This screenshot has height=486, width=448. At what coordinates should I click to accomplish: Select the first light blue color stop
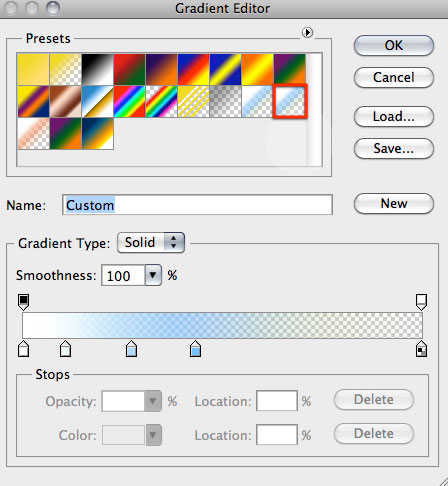(x=132, y=349)
